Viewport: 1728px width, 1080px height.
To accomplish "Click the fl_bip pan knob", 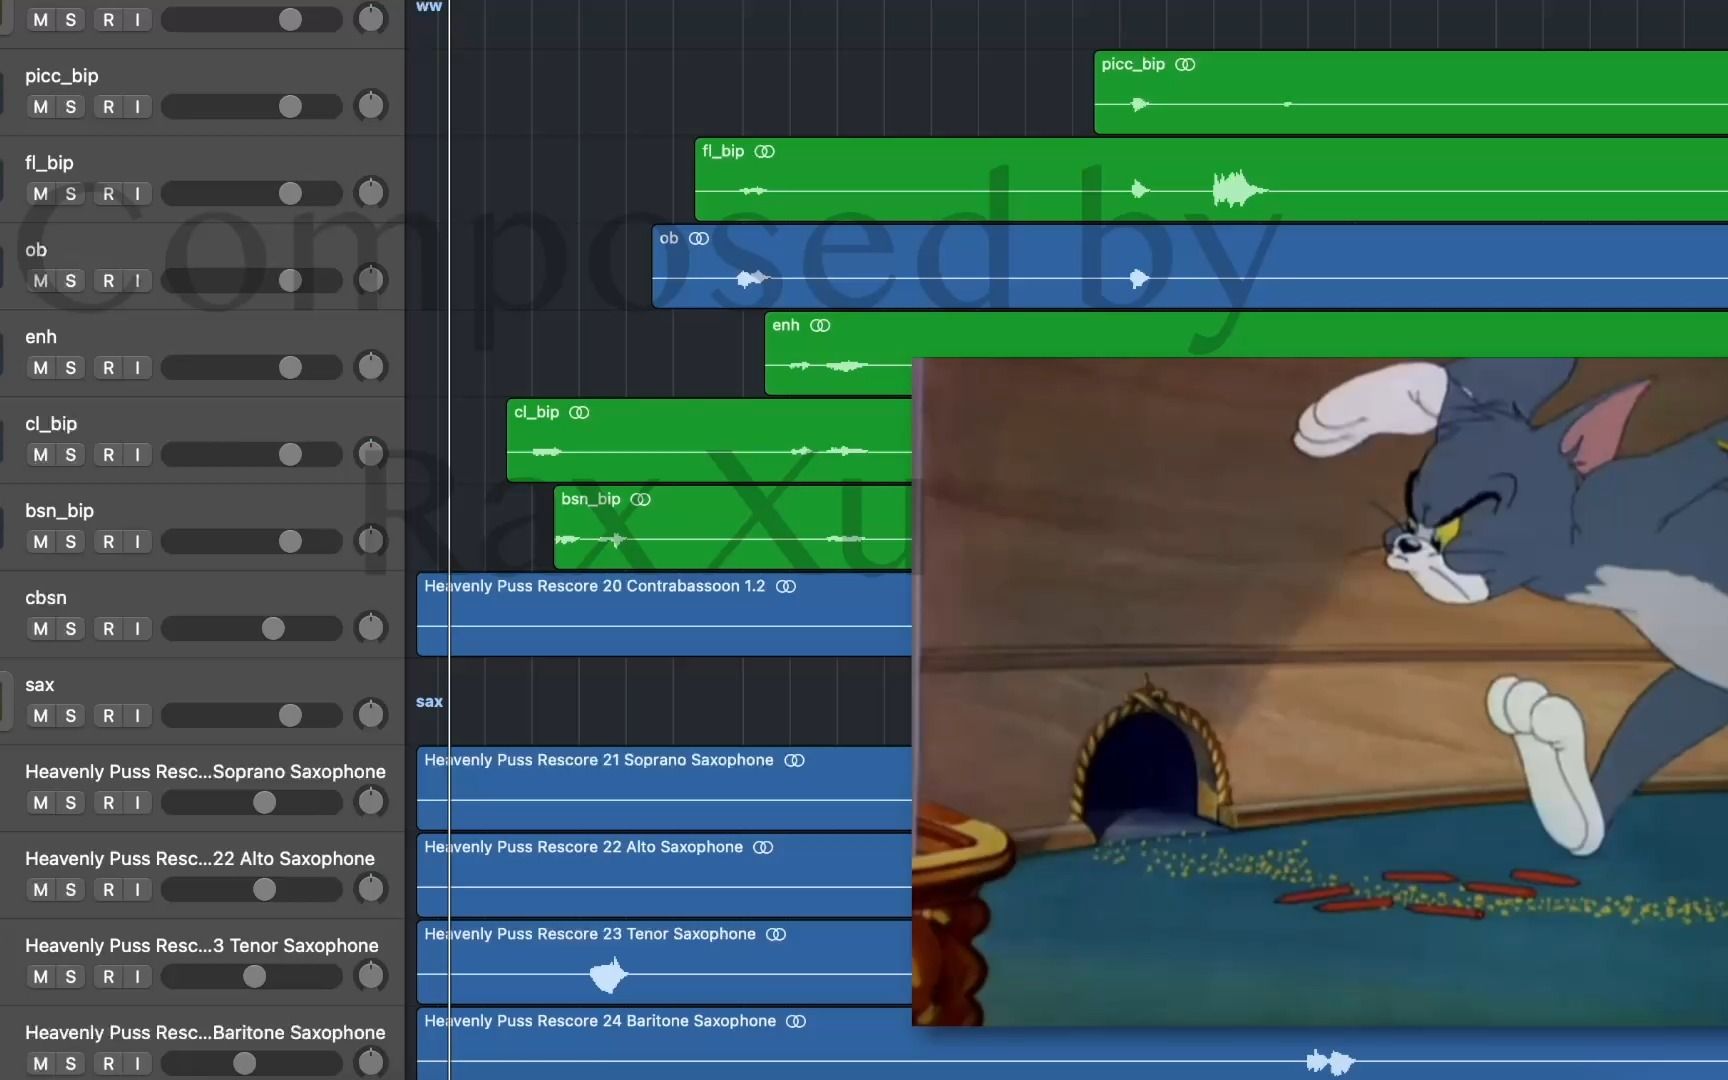I will (x=371, y=192).
